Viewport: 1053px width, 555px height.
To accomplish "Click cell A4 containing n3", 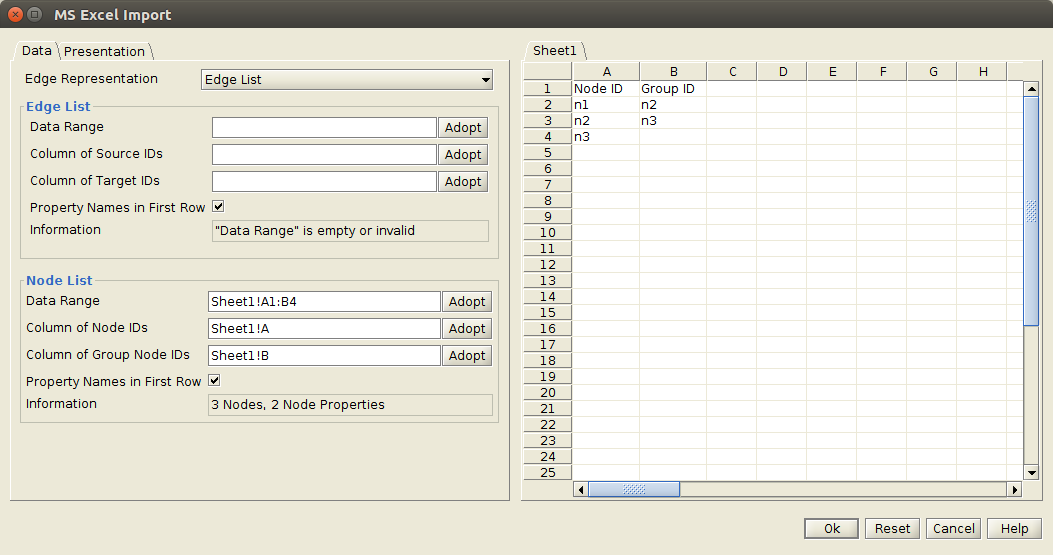I will [606, 136].
